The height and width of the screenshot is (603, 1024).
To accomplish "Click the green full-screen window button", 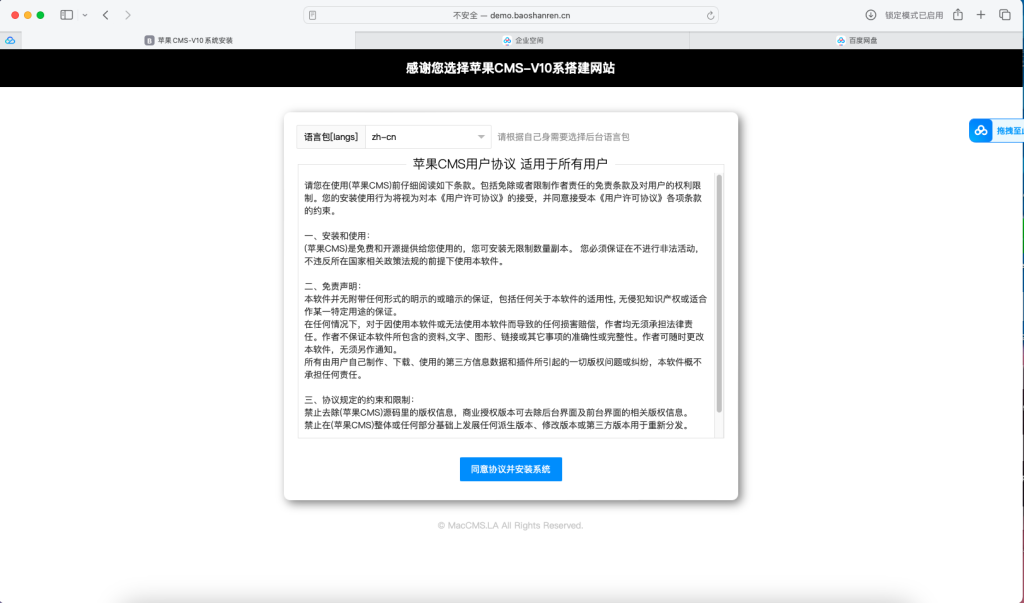I will point(40,15).
